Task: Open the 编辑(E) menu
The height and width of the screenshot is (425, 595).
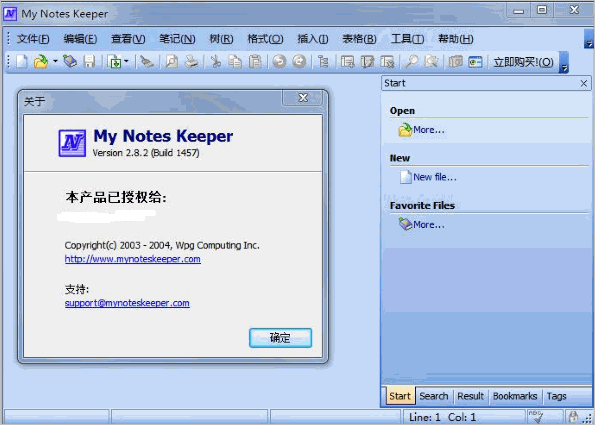Action: (x=80, y=39)
